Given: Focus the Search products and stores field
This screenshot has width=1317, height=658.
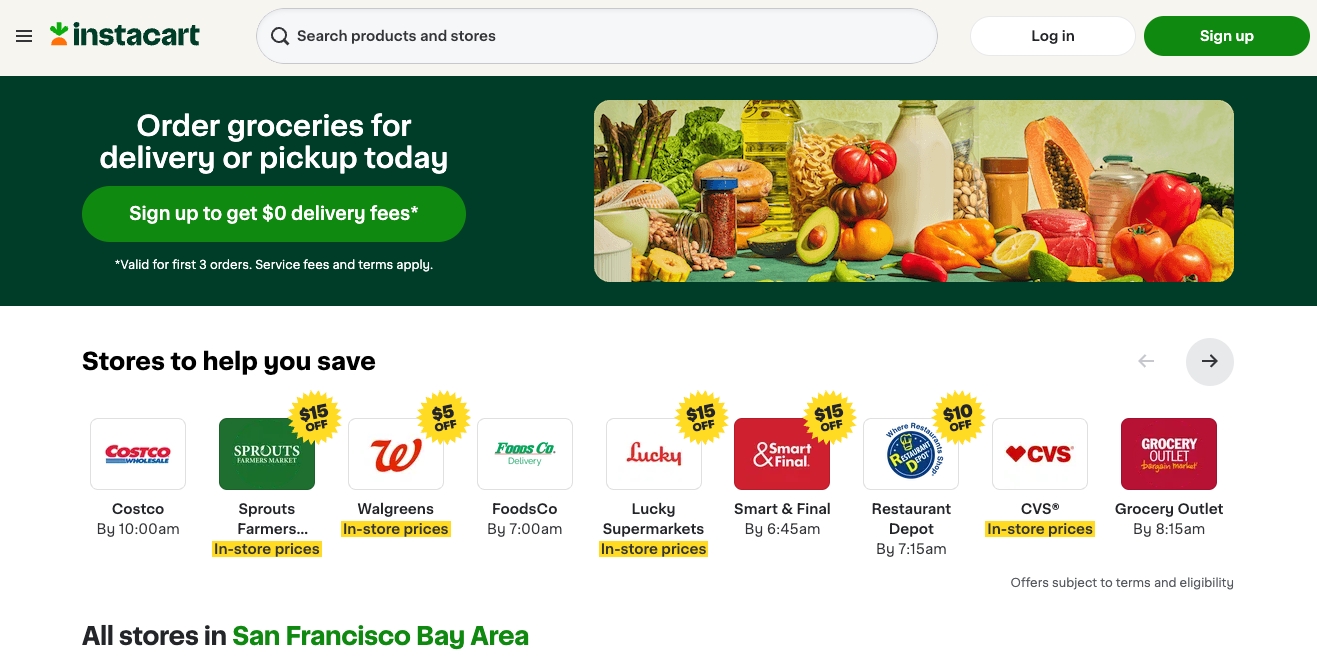Looking at the screenshot, I should point(597,36).
